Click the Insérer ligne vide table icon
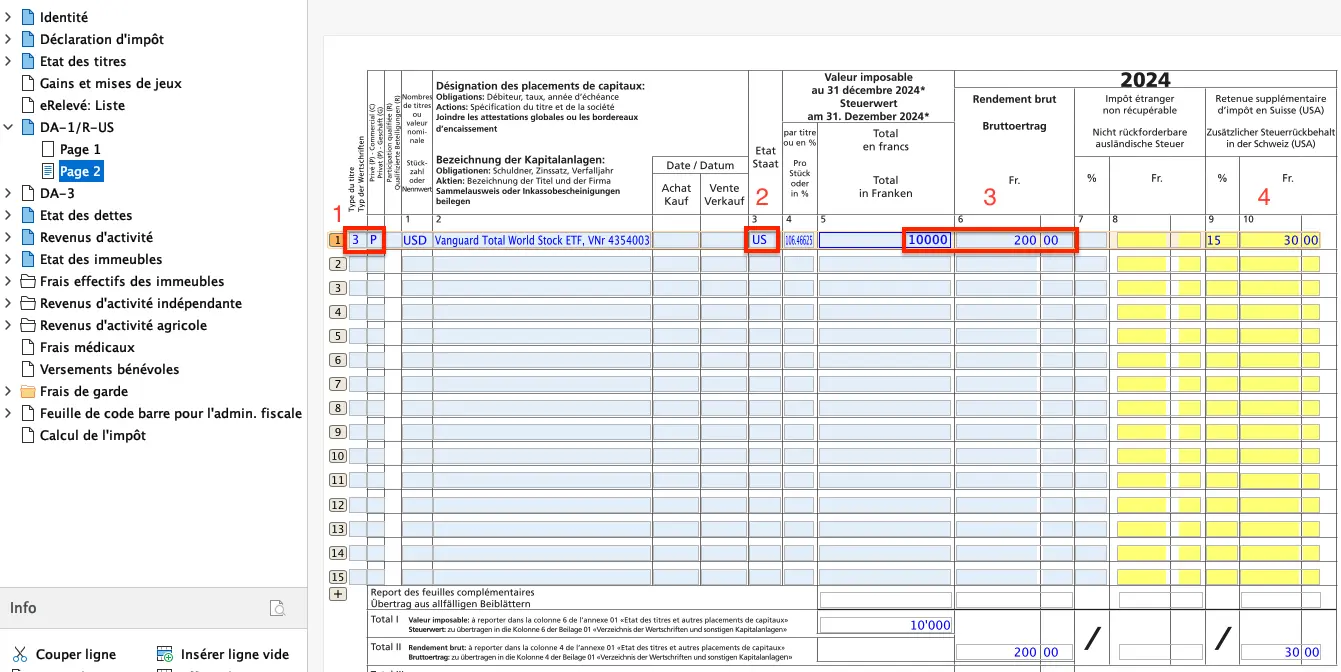Screen dimensions: 1341x672 tap(165, 655)
